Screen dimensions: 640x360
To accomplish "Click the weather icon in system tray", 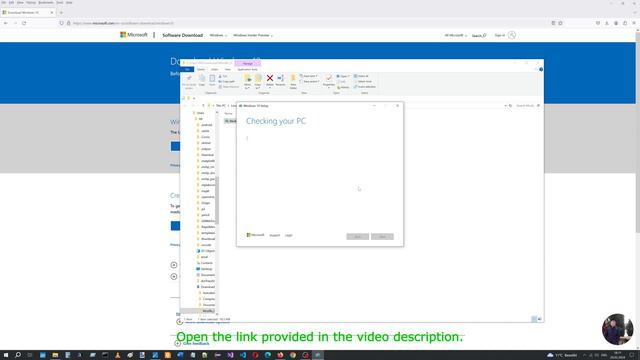I will pos(550,355).
